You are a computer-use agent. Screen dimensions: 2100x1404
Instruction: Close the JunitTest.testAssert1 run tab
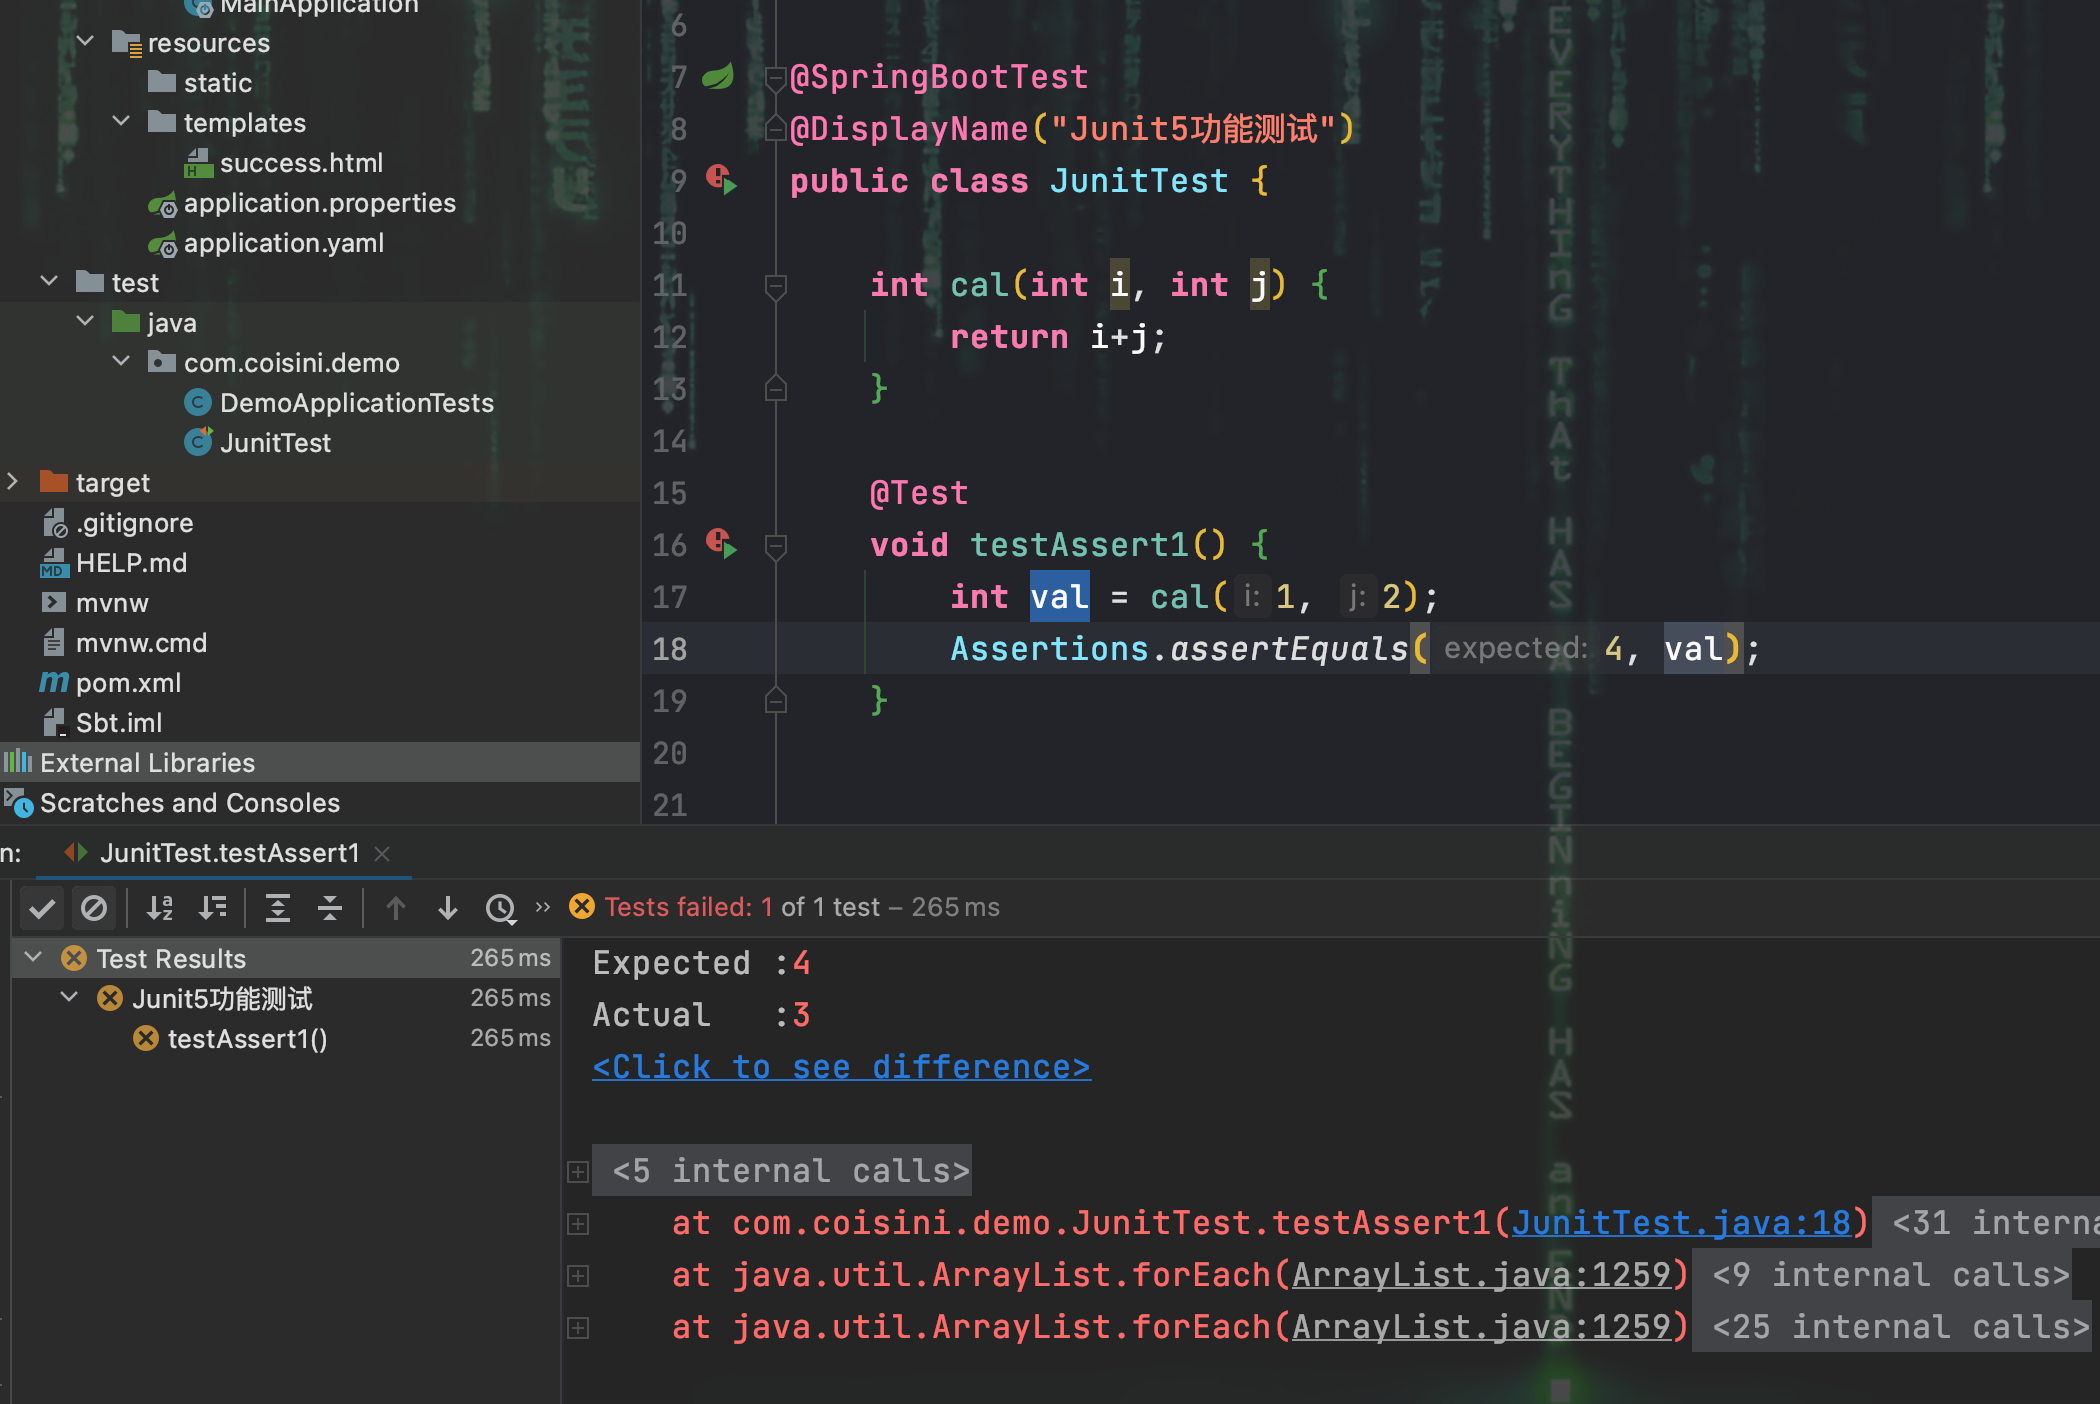382,853
